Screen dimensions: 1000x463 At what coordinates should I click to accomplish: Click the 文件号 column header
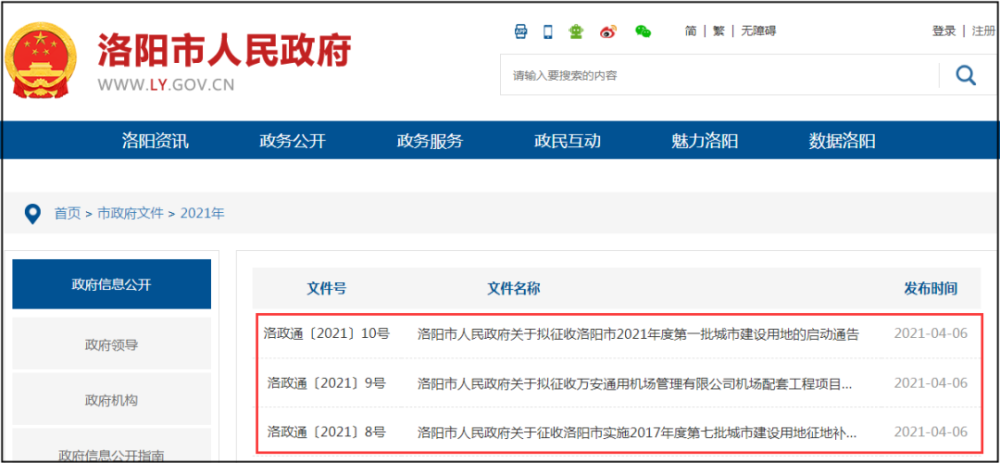(327, 288)
